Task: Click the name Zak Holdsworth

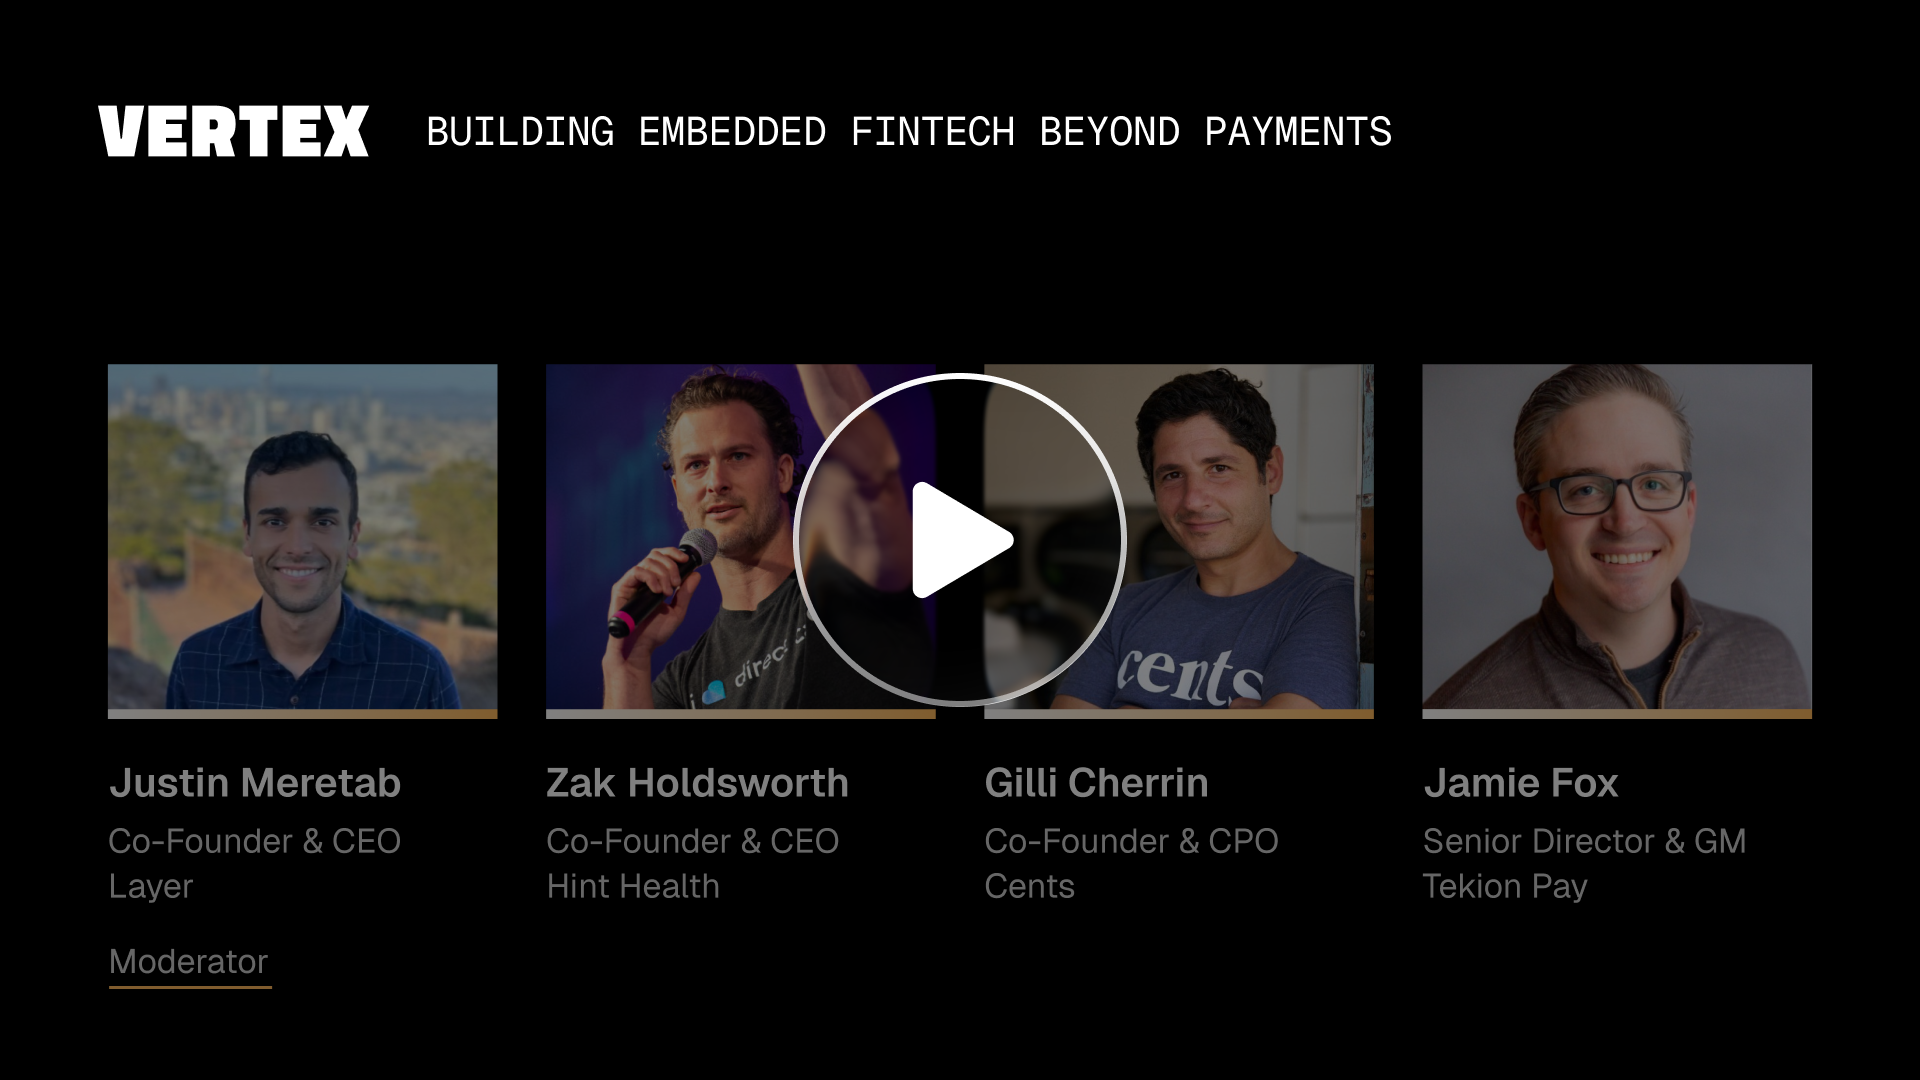Action: coord(697,783)
